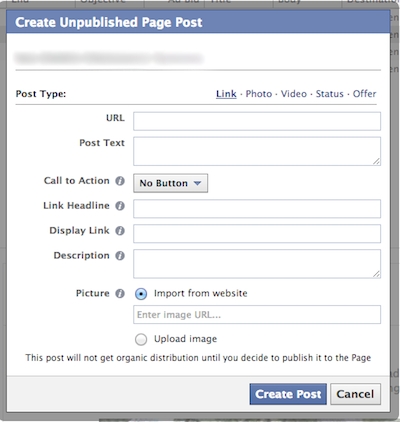Click the Create Post button
This screenshot has width=400, height=422.
pos(288,394)
